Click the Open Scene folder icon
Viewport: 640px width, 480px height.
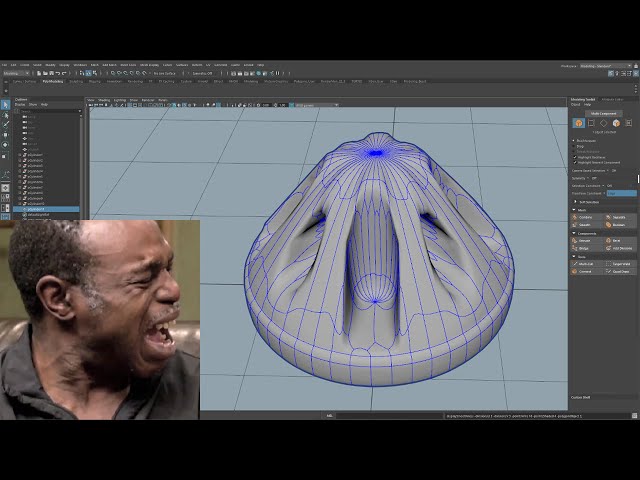(45, 73)
